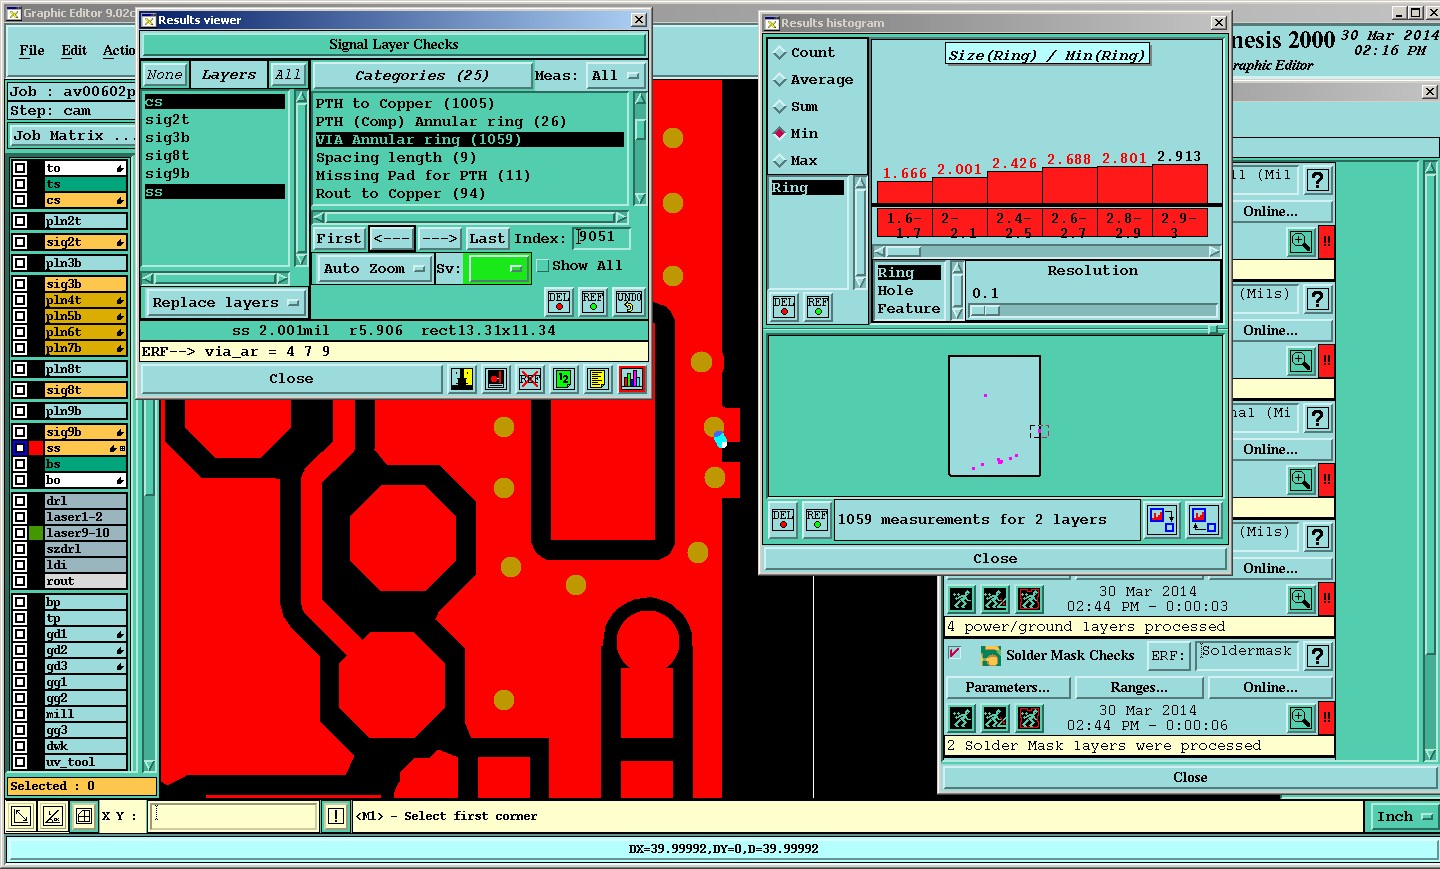
Task: Open Solder Mask Ranges... button
Action: pos(1139,688)
